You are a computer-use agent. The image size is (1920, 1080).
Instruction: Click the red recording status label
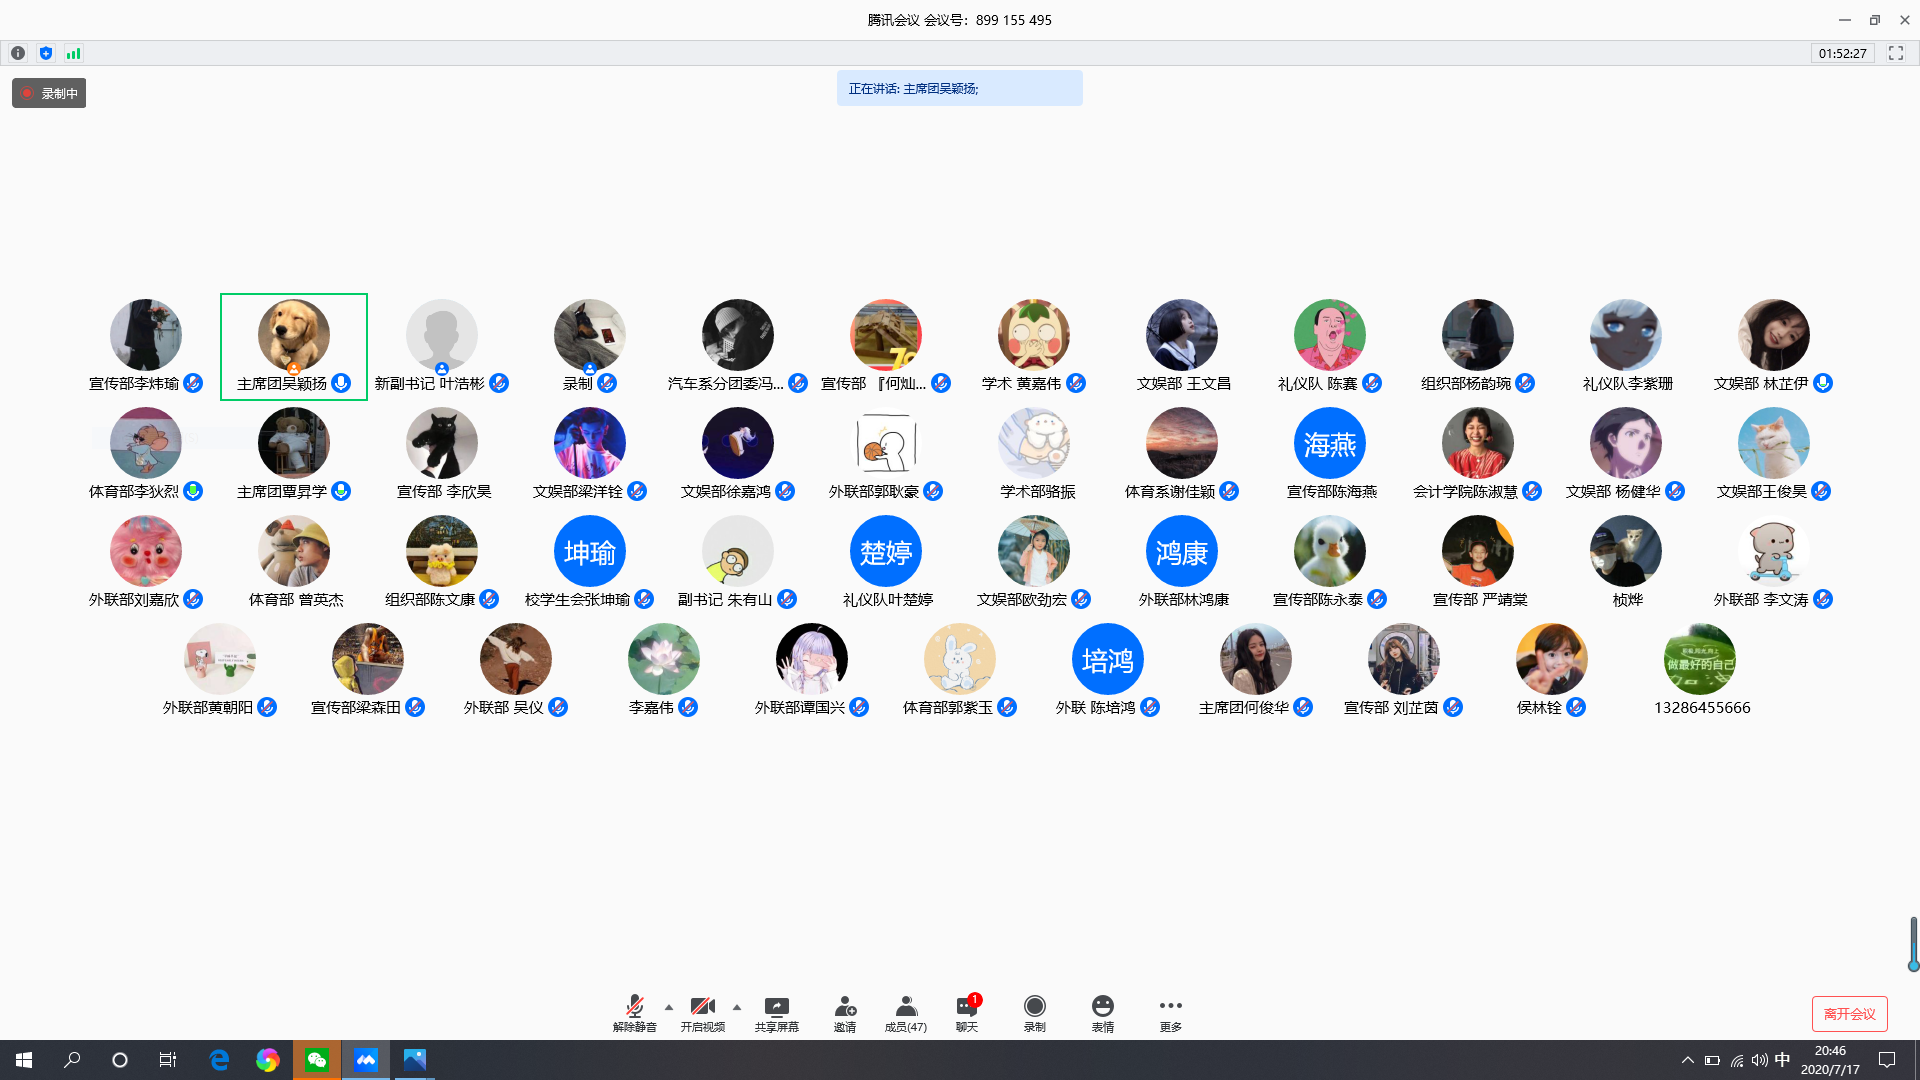tap(49, 93)
